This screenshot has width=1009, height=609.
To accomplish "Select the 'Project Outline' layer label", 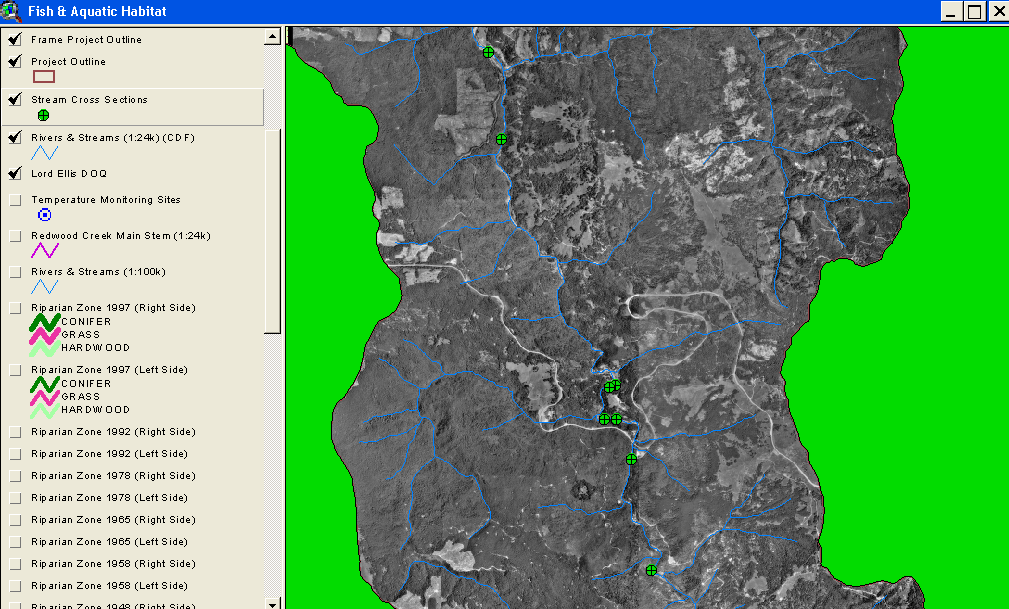I will (x=68, y=61).
